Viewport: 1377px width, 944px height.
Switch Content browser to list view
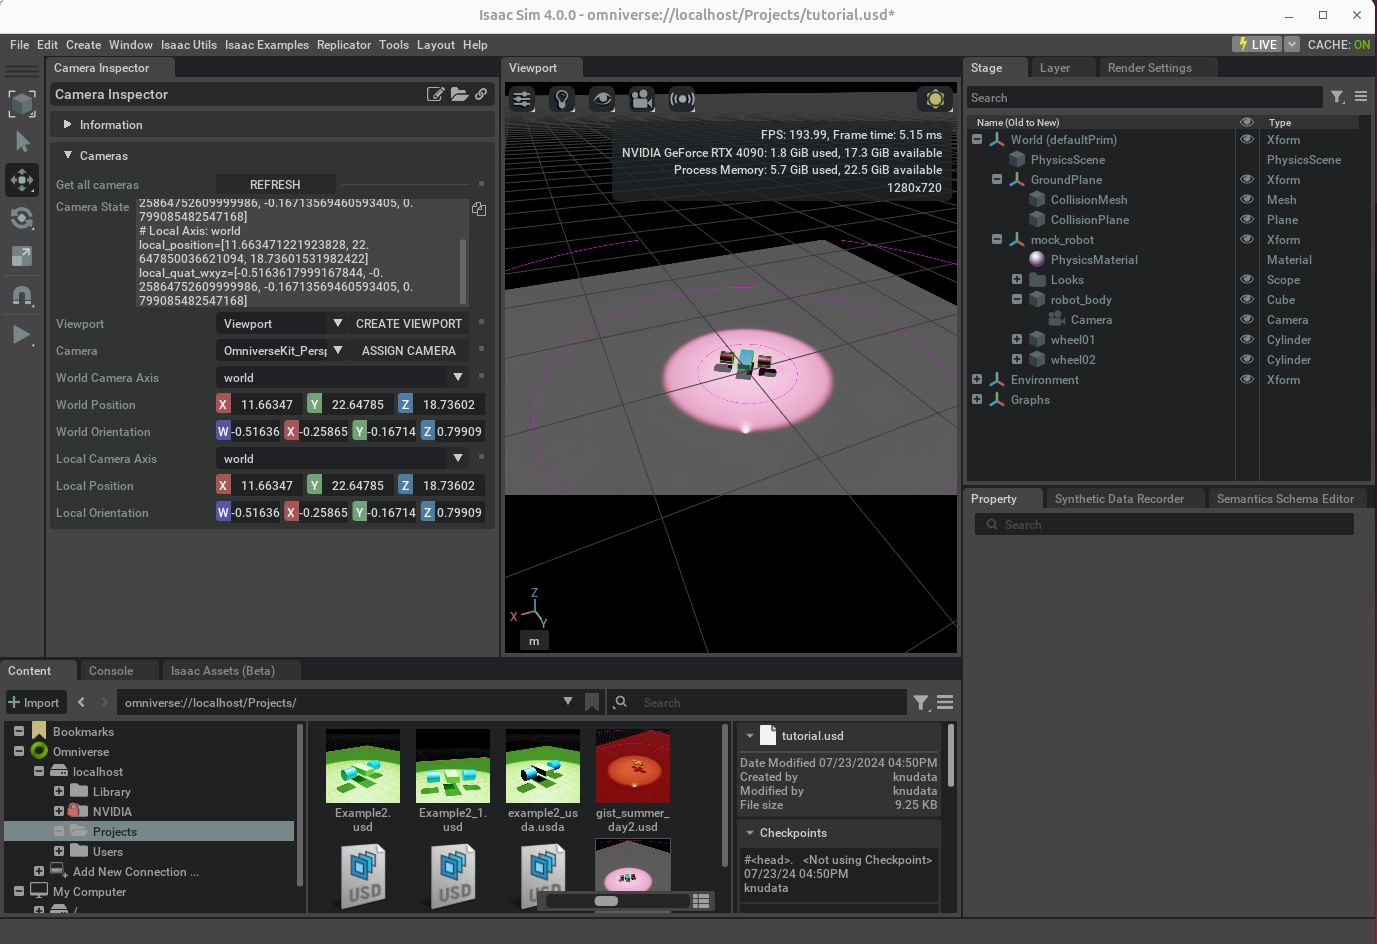(701, 901)
